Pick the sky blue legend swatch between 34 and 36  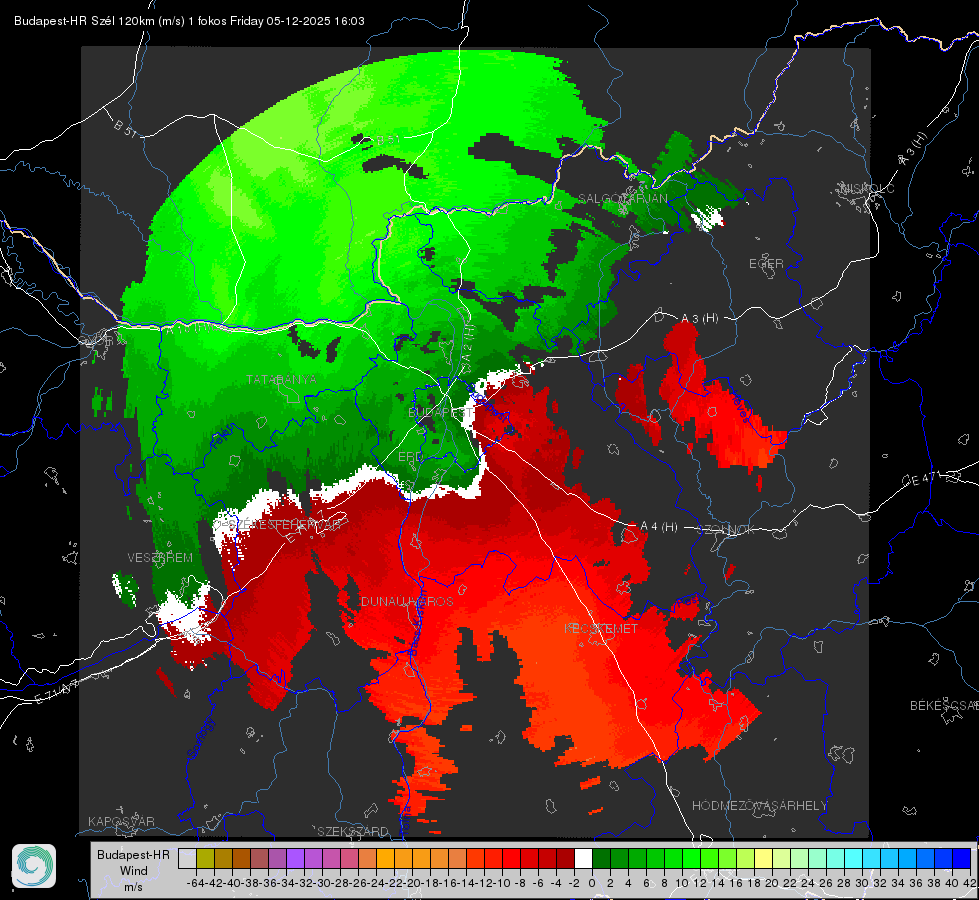click(x=907, y=859)
